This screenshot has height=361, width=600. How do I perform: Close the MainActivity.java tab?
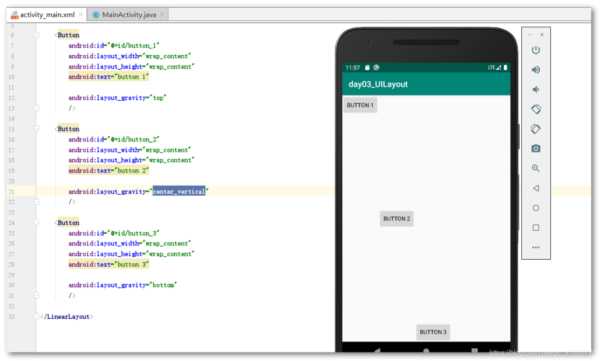162,15
